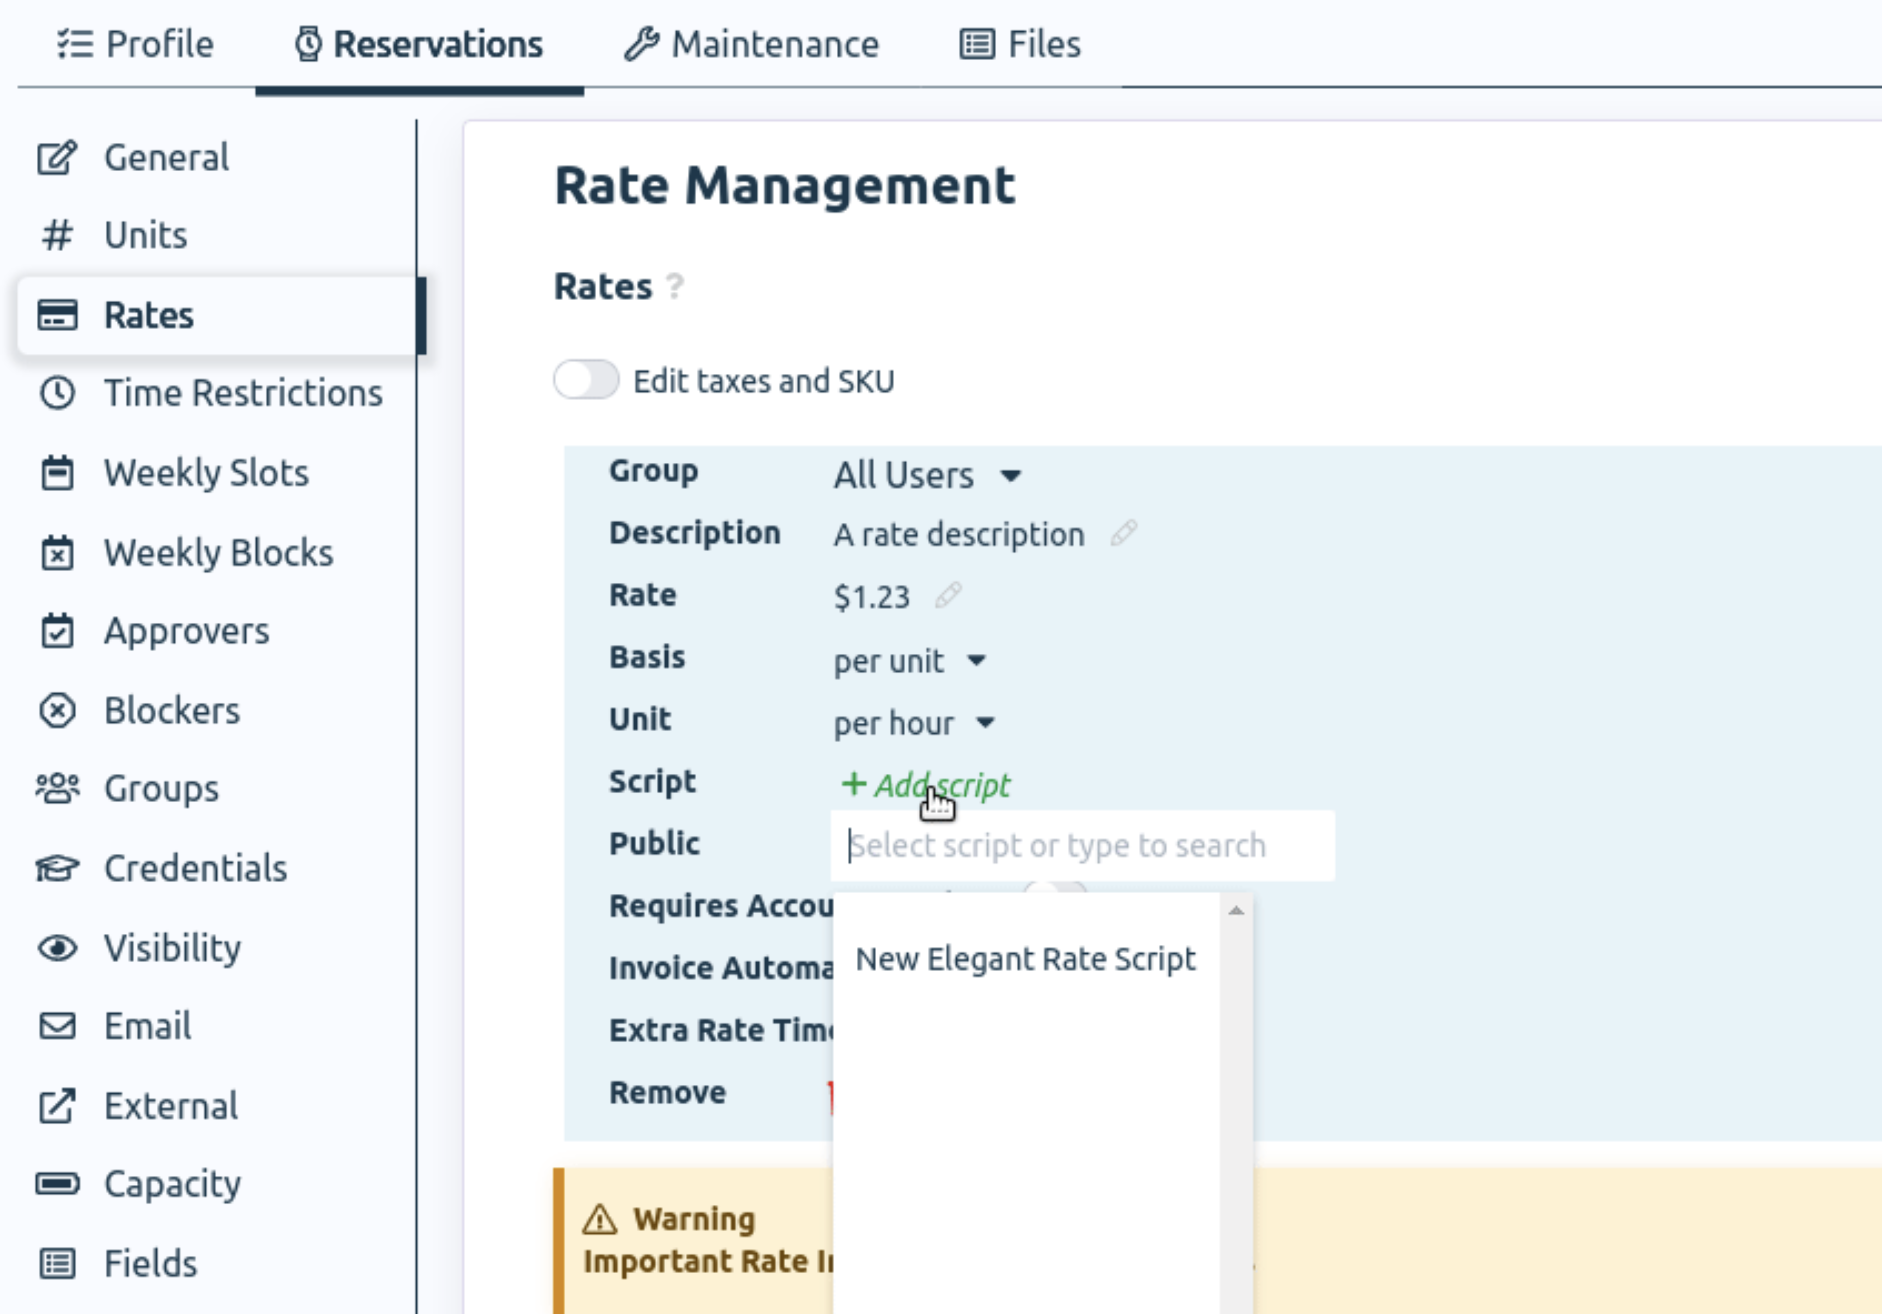Click the Weekly Slots calendar icon
The height and width of the screenshot is (1314, 1882).
coord(56,473)
